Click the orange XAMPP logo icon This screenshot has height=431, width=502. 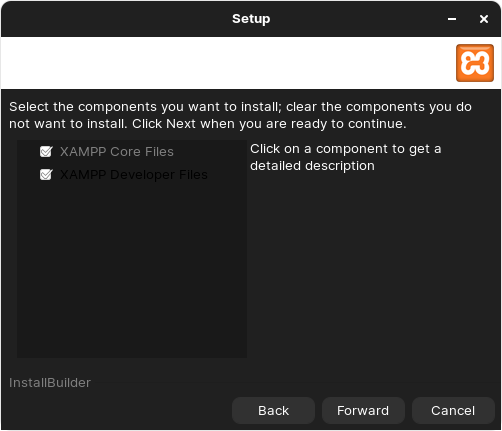[475, 63]
